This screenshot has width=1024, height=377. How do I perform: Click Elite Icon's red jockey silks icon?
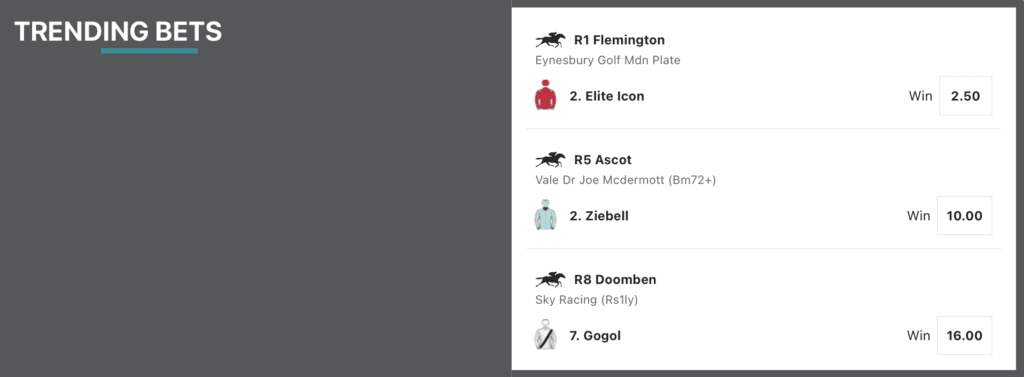pos(545,95)
